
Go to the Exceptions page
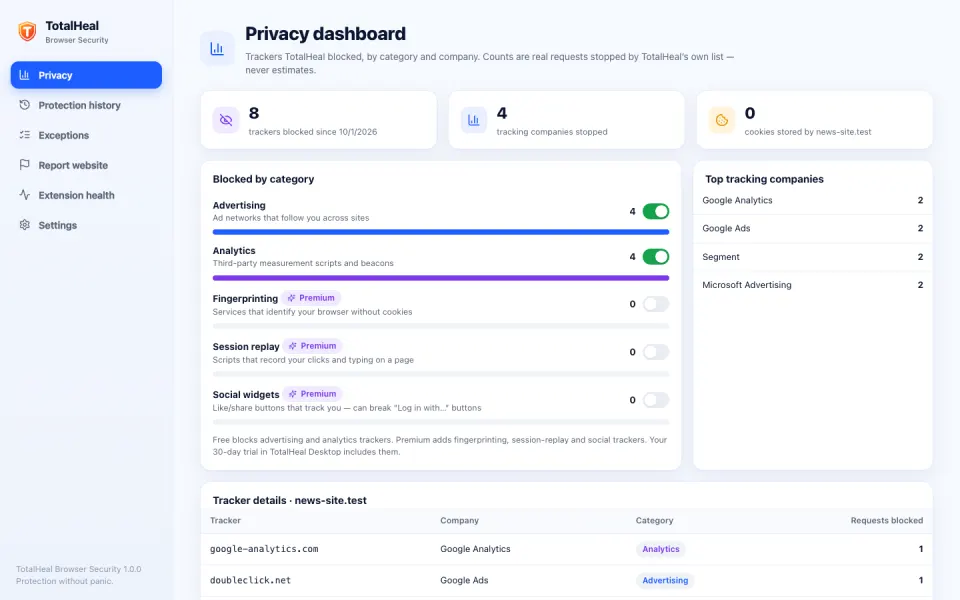pyautogui.click(x=86, y=135)
